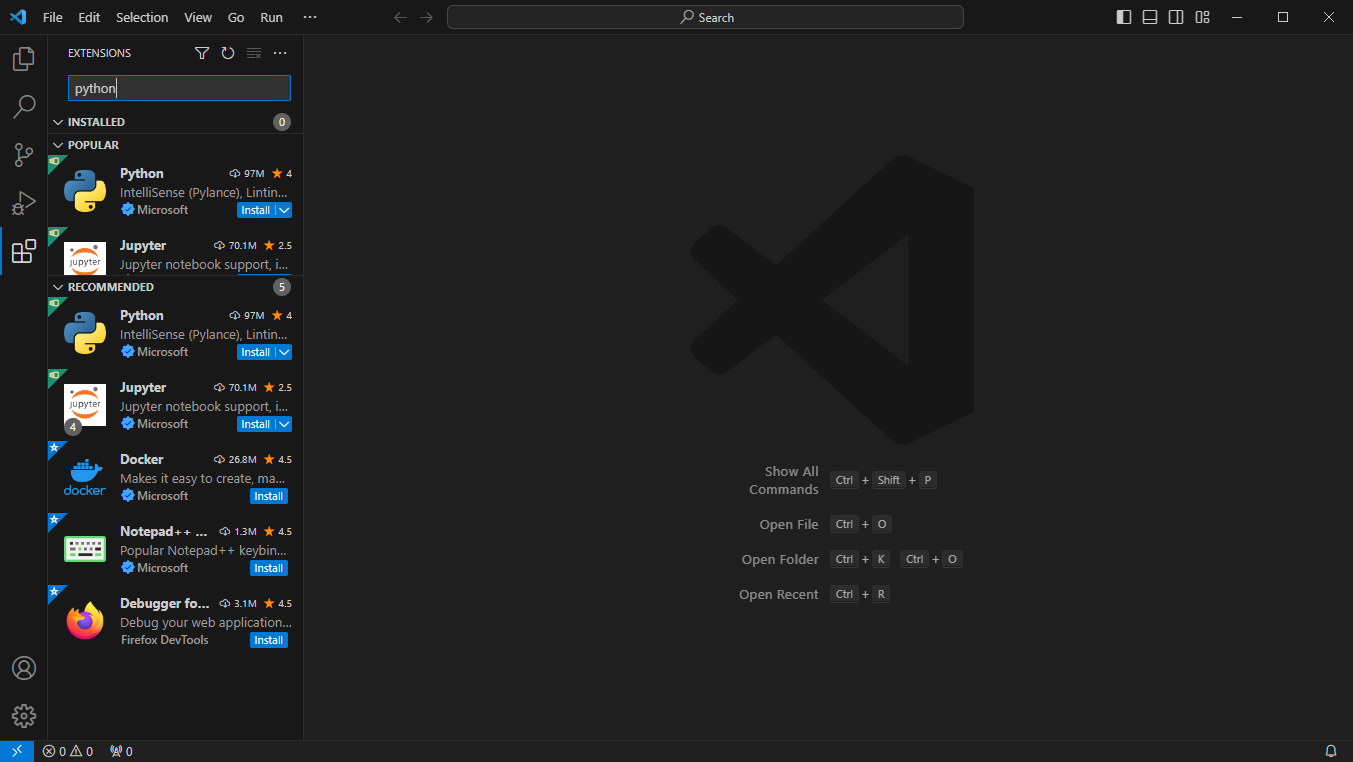Refresh the extensions list
This screenshot has width=1353, height=762.
point(228,53)
